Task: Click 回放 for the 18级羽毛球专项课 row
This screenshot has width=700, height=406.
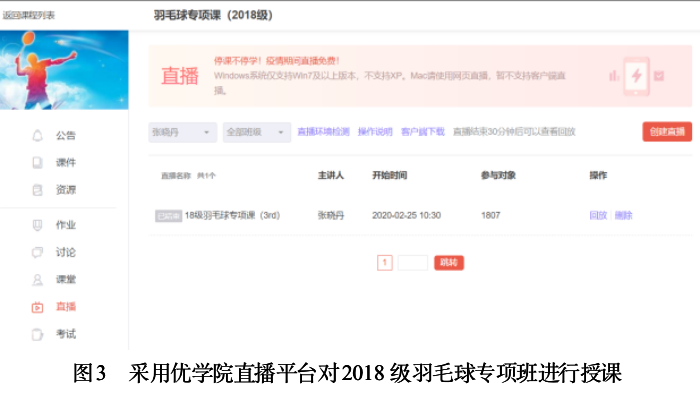Action: click(598, 215)
